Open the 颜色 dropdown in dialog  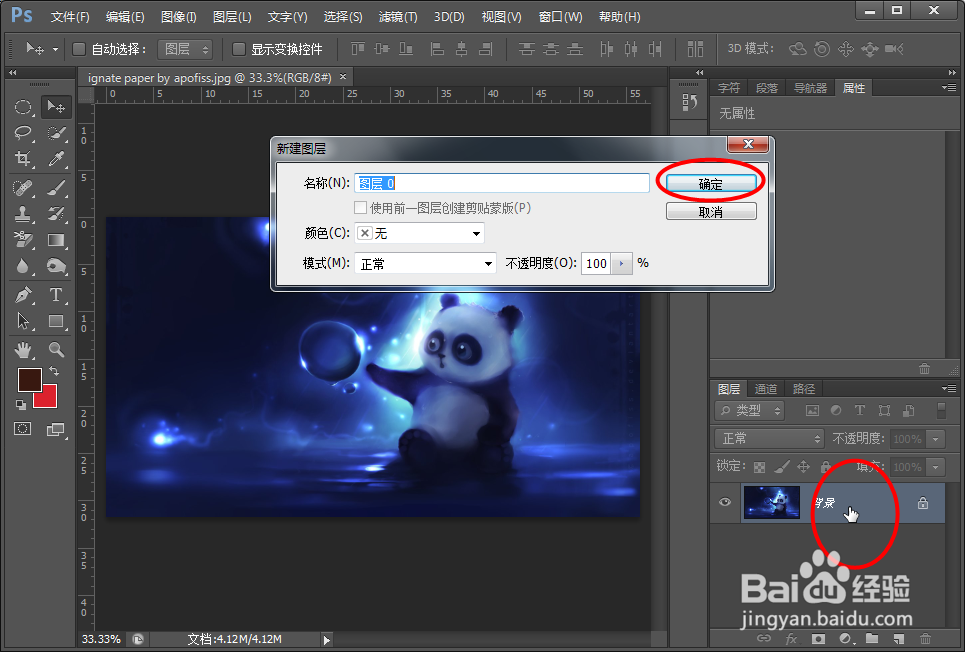pos(420,233)
